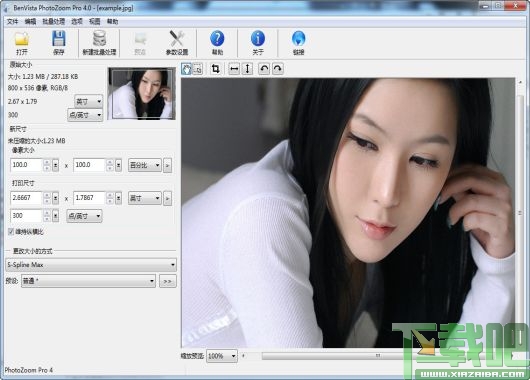Screen dimensions: 530x380
Task: Flip image horizontally with the arrow icon
Action: [234, 69]
